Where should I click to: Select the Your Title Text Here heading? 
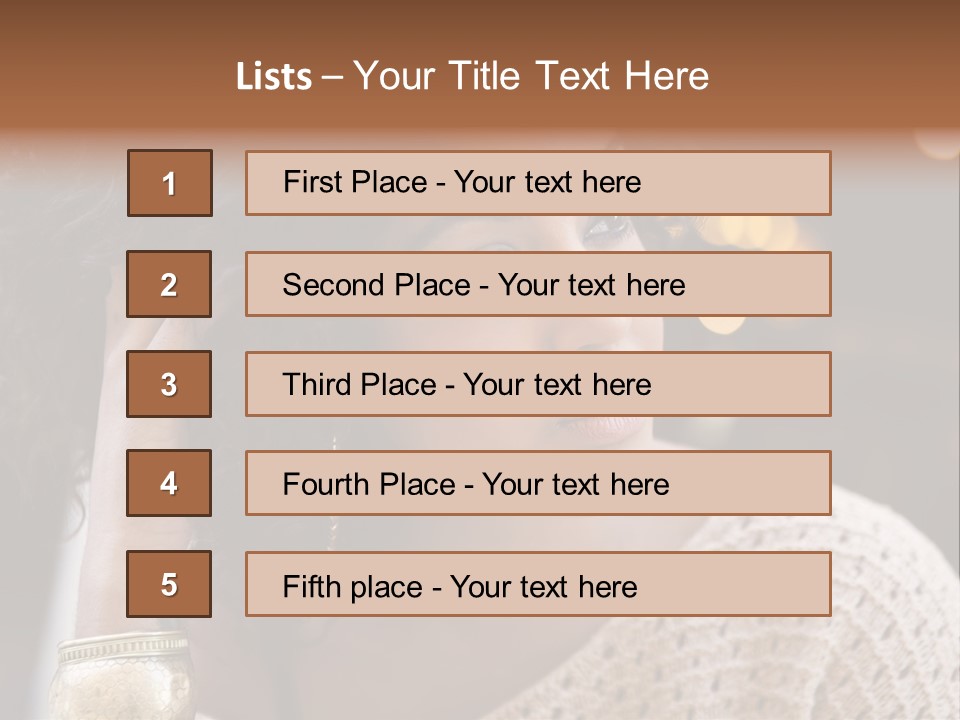[531, 77]
